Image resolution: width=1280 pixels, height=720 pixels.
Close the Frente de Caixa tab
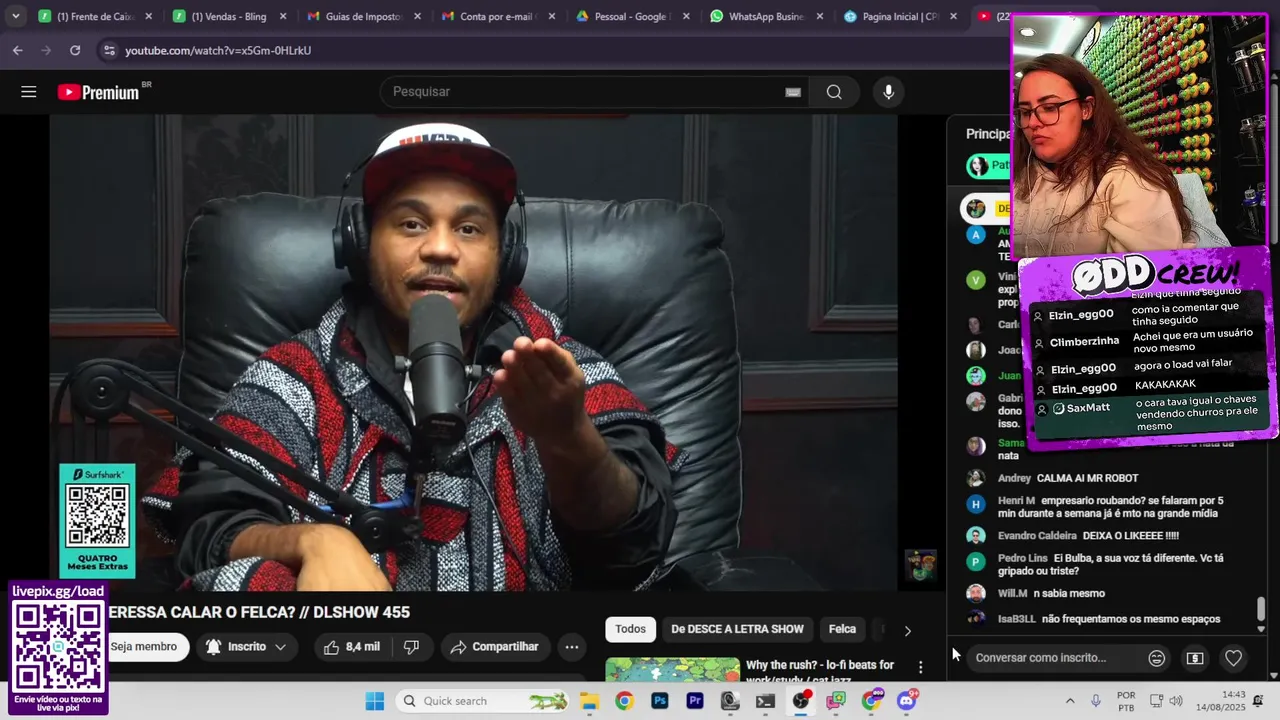(149, 16)
